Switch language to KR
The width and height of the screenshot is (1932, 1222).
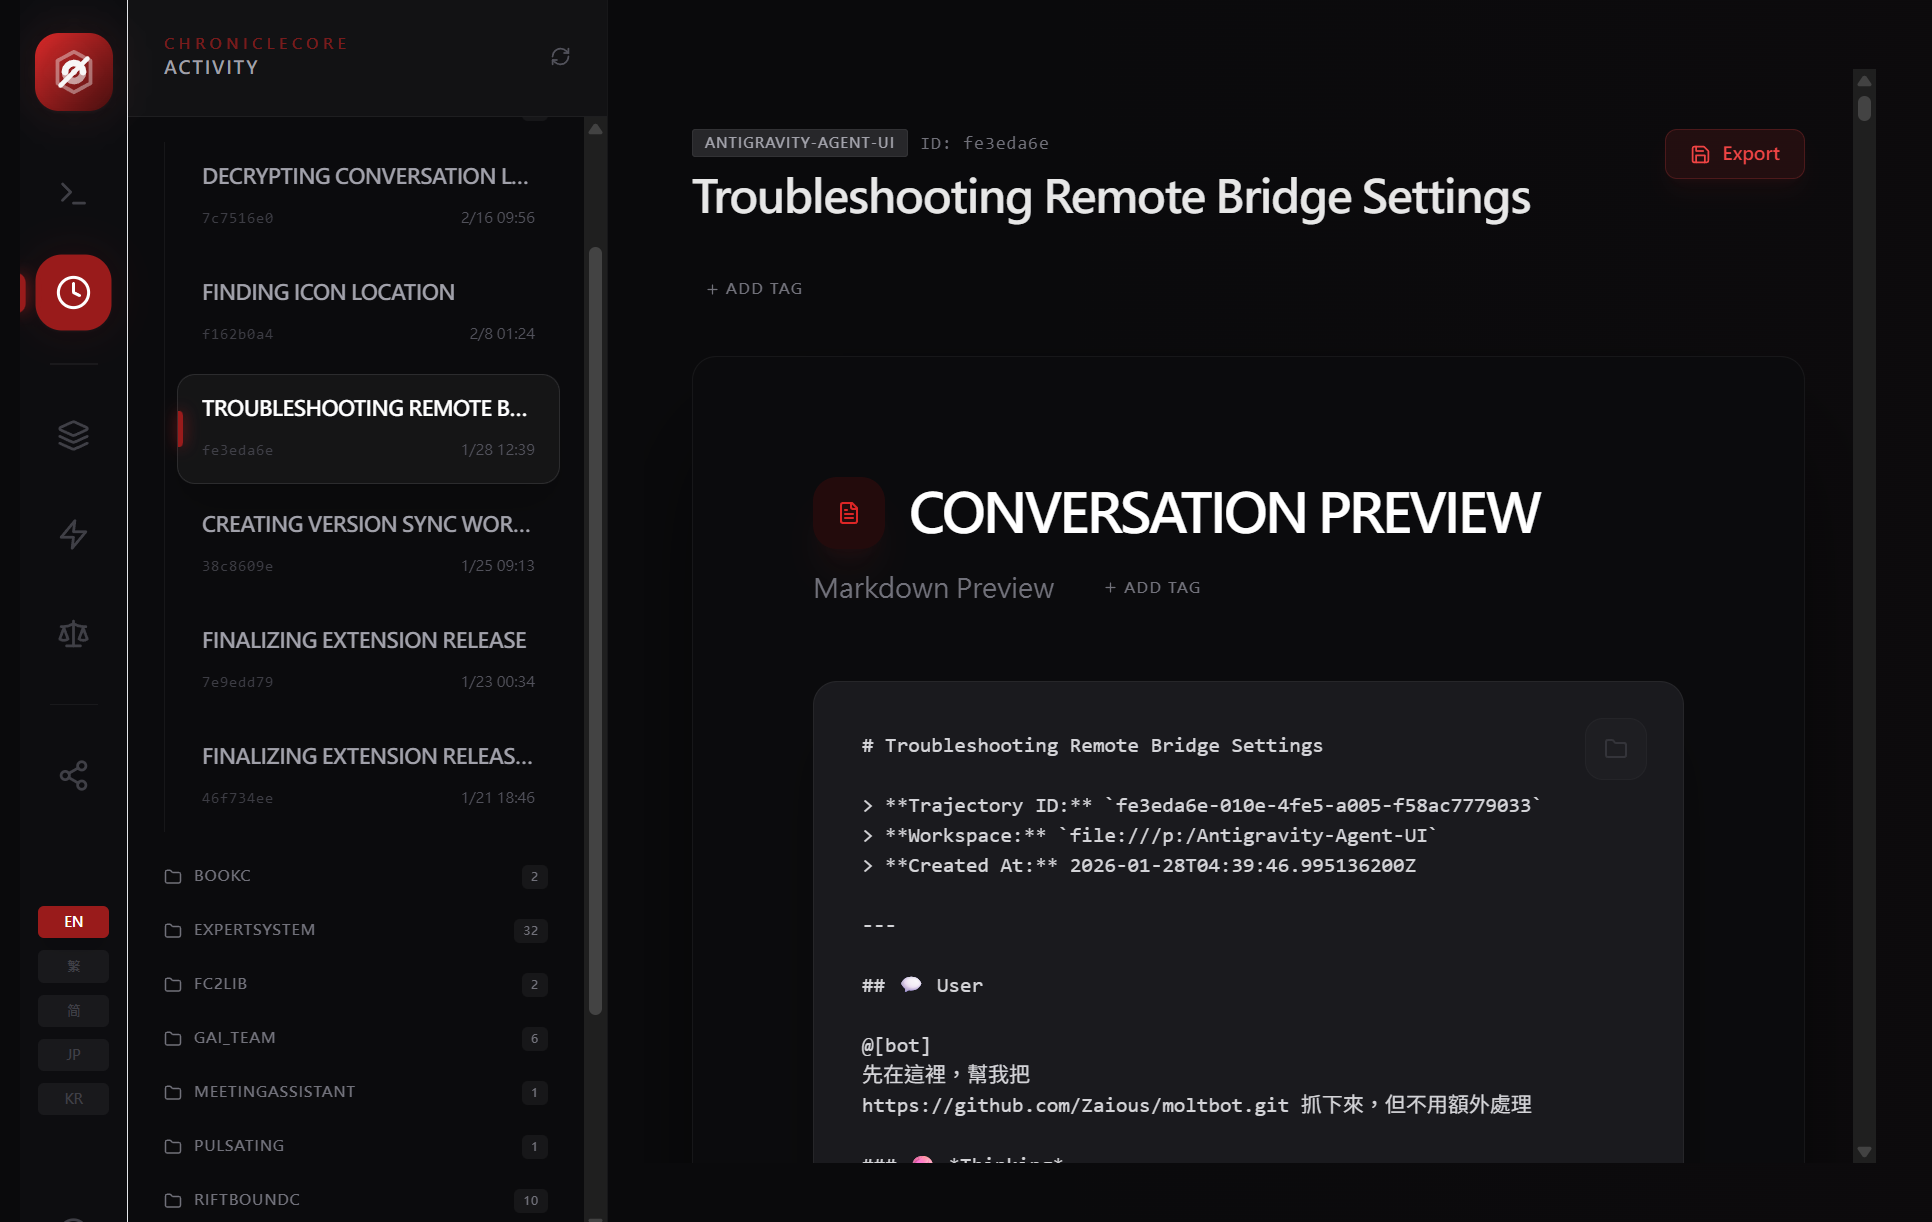[x=73, y=1098]
